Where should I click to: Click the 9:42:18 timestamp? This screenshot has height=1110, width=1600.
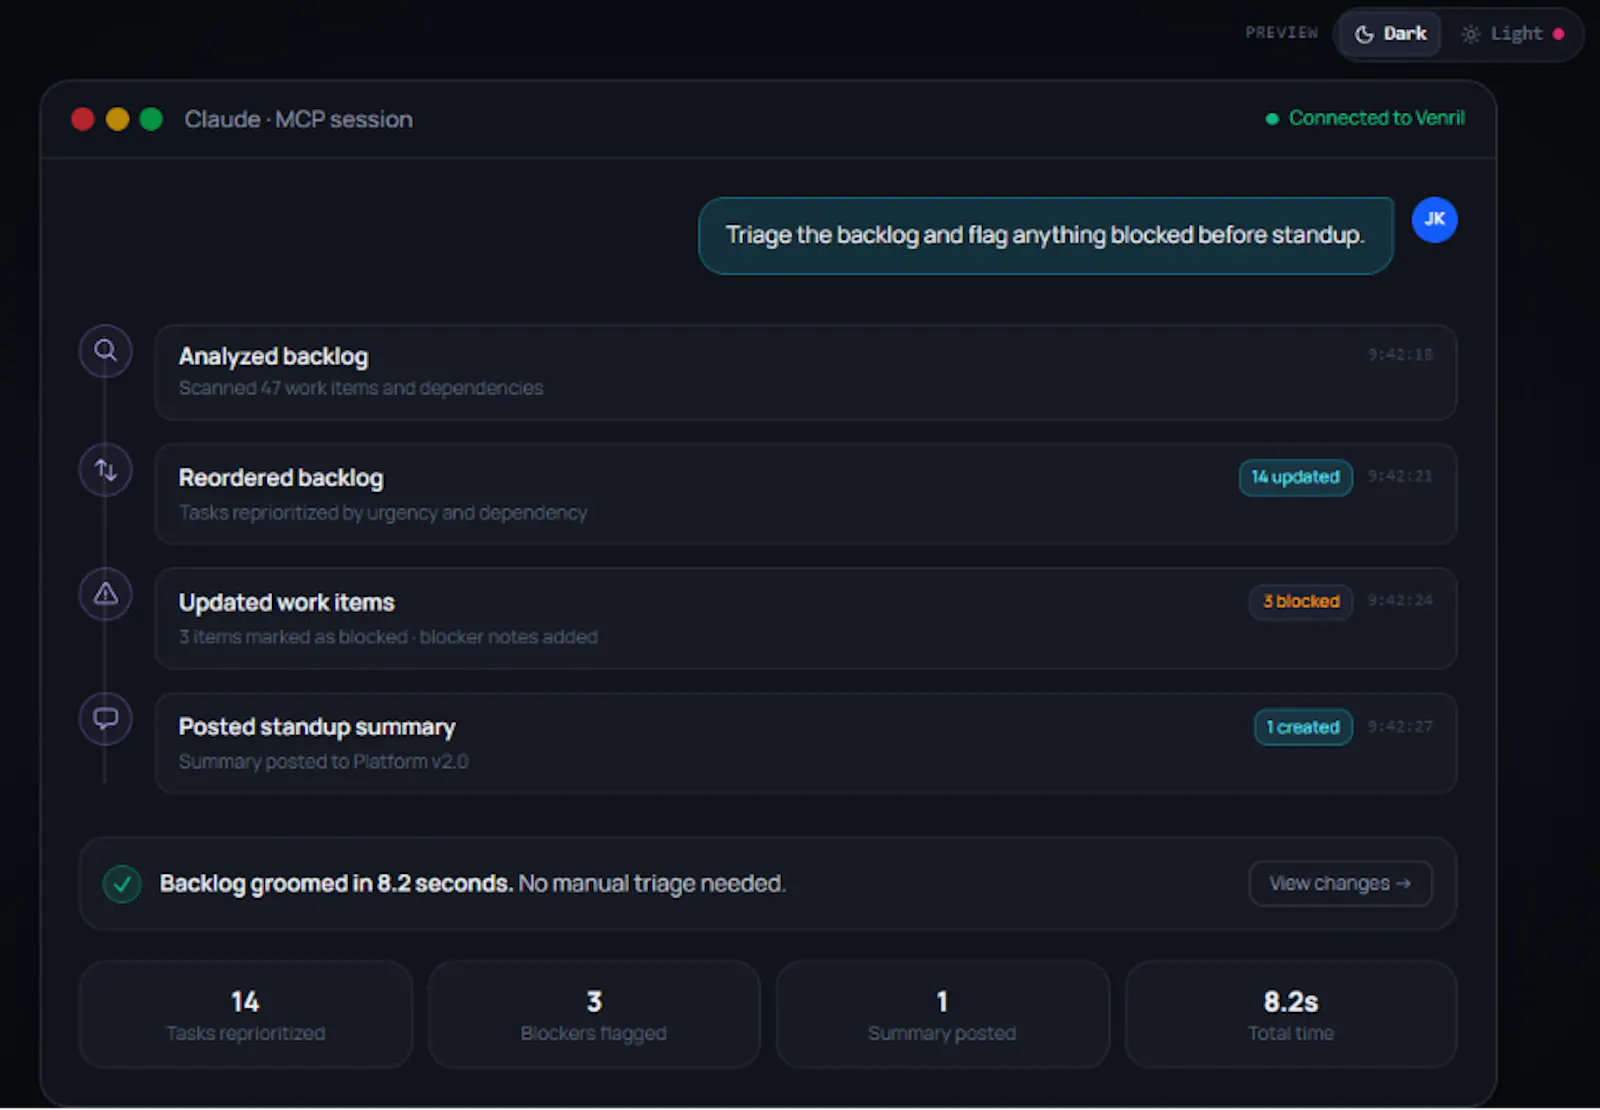click(1400, 354)
